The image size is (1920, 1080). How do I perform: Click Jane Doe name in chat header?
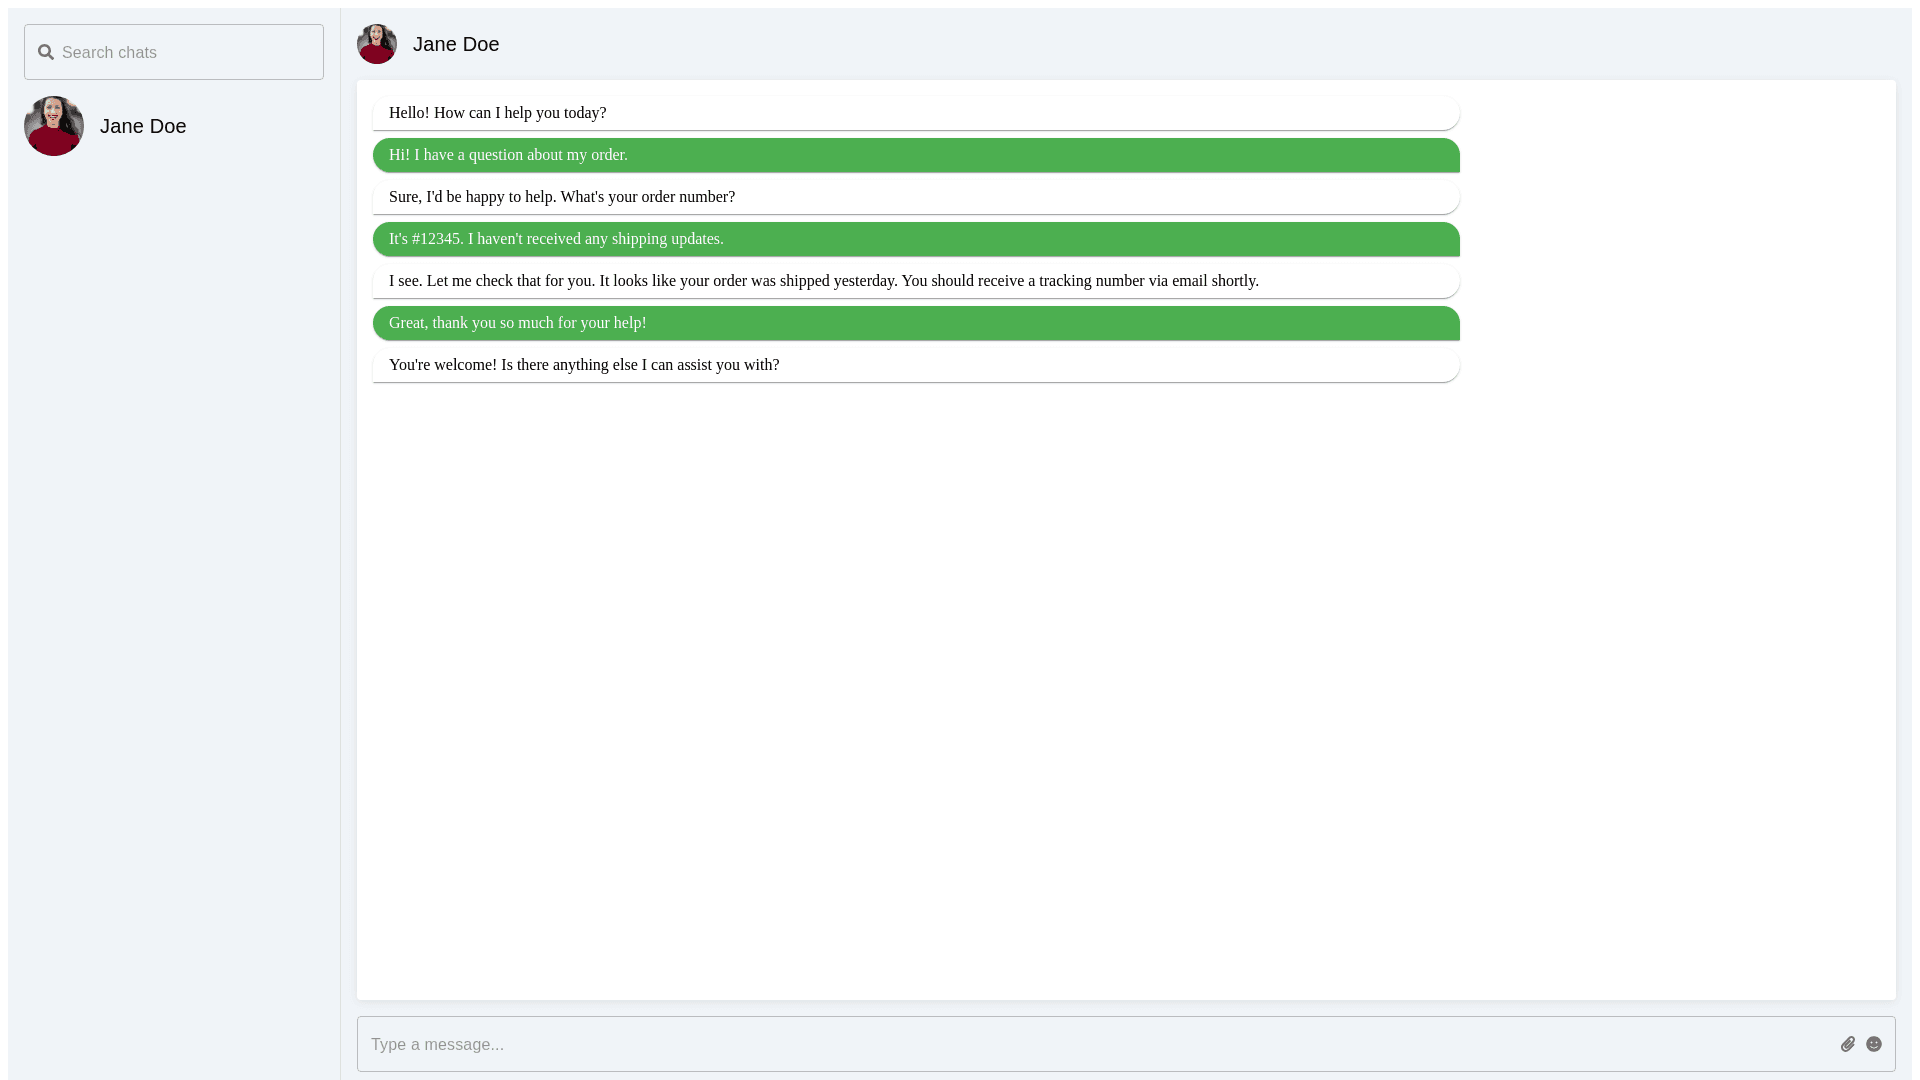click(x=456, y=44)
